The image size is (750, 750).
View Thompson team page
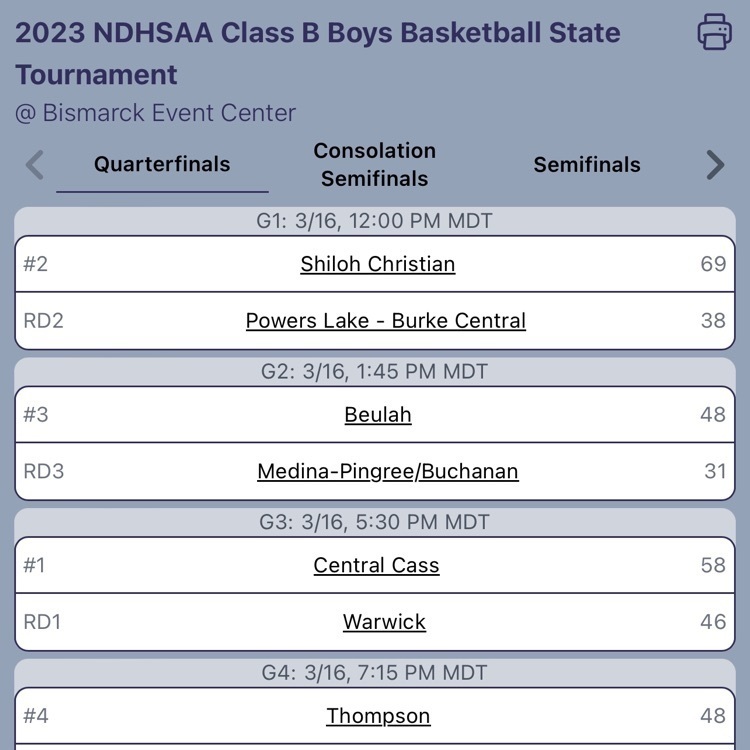tap(378, 716)
